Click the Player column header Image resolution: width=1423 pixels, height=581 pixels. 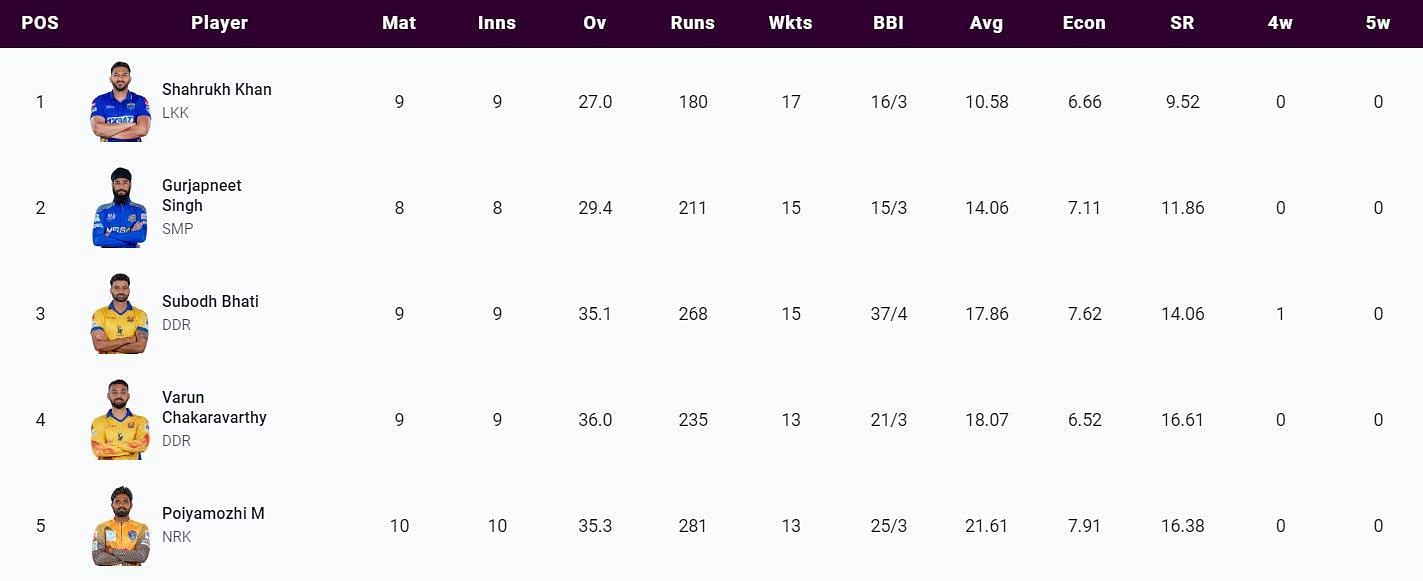219,23
